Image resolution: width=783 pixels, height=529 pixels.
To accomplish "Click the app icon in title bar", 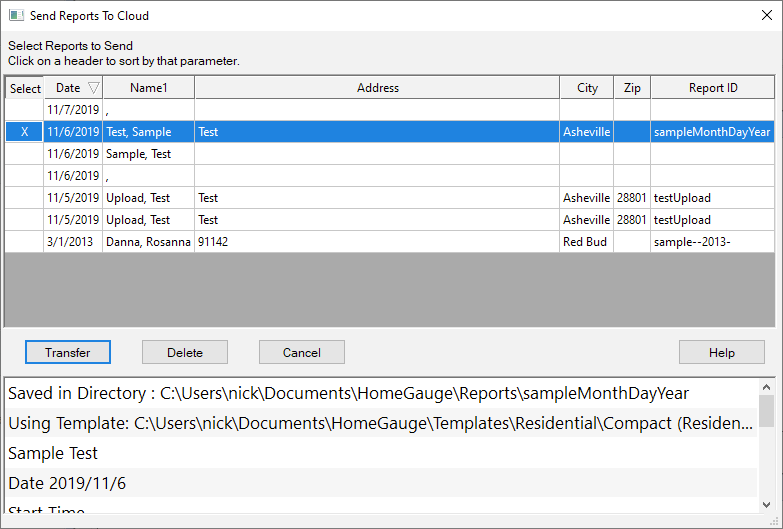I will click(15, 16).
